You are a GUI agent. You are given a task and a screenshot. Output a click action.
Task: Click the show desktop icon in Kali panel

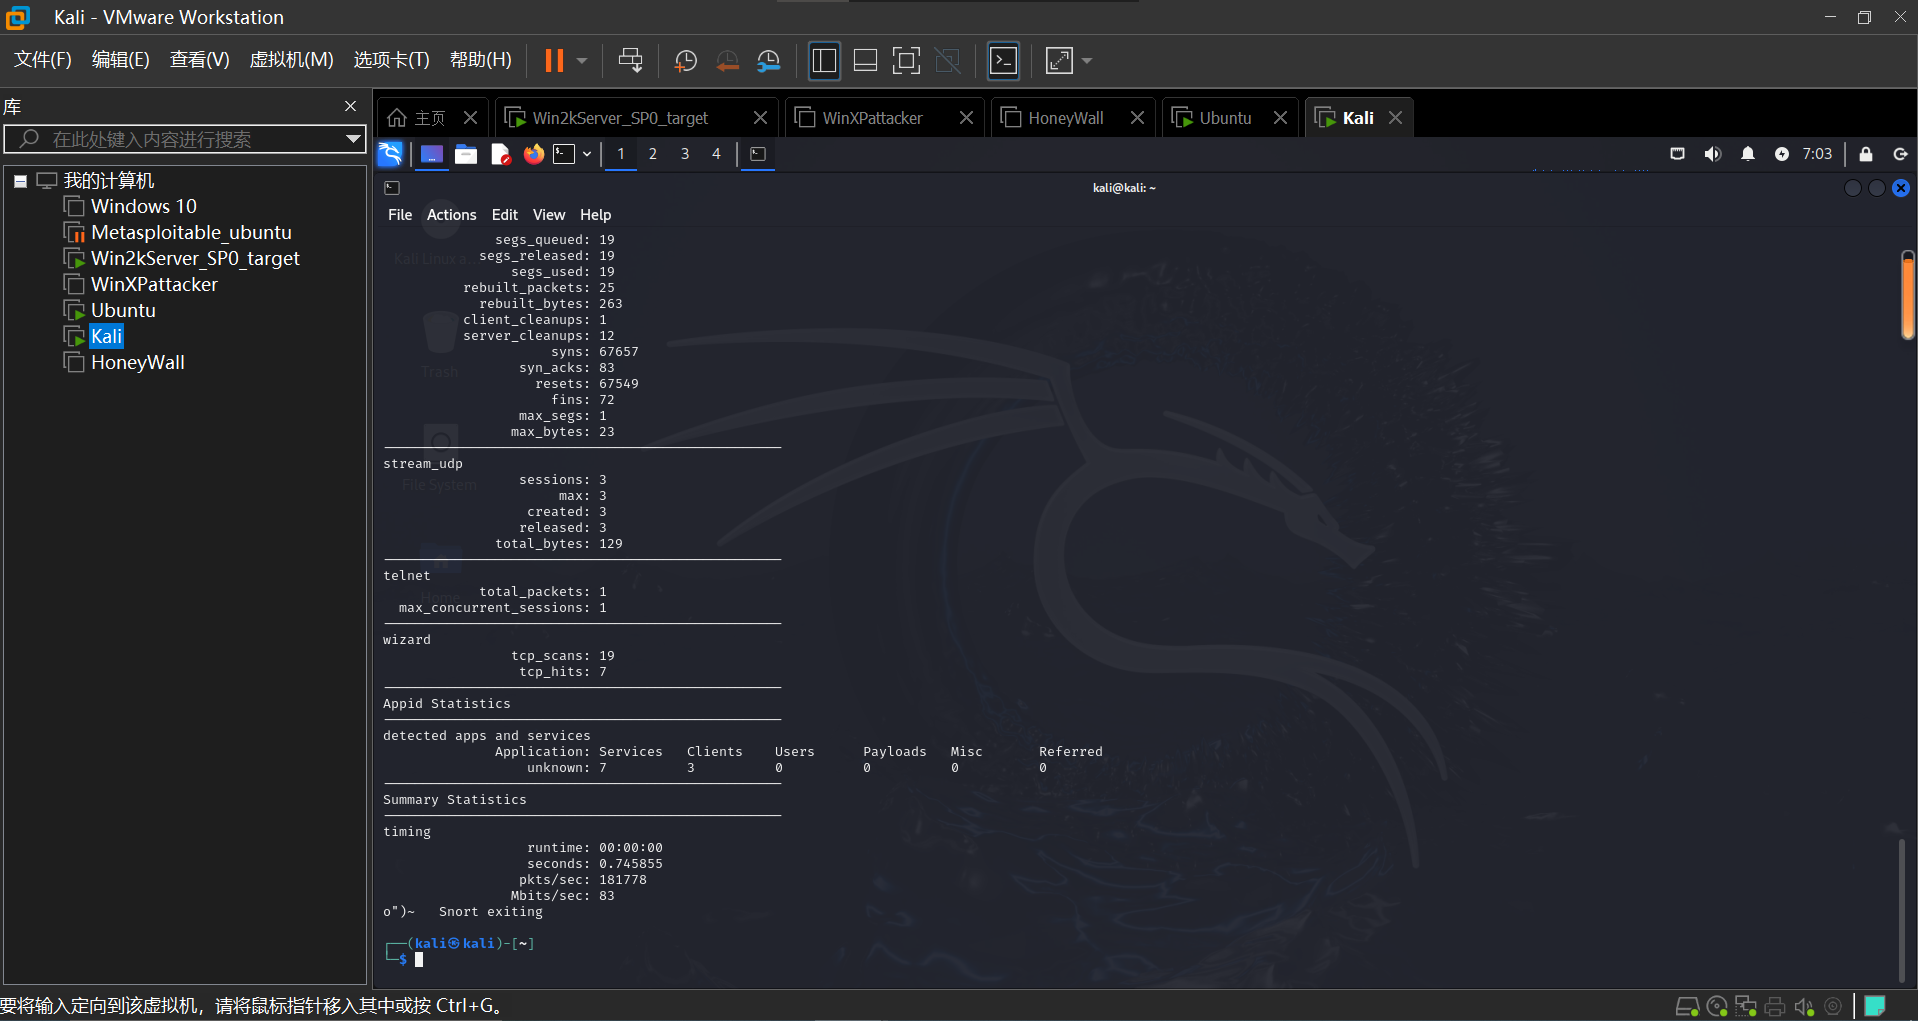pos(432,154)
